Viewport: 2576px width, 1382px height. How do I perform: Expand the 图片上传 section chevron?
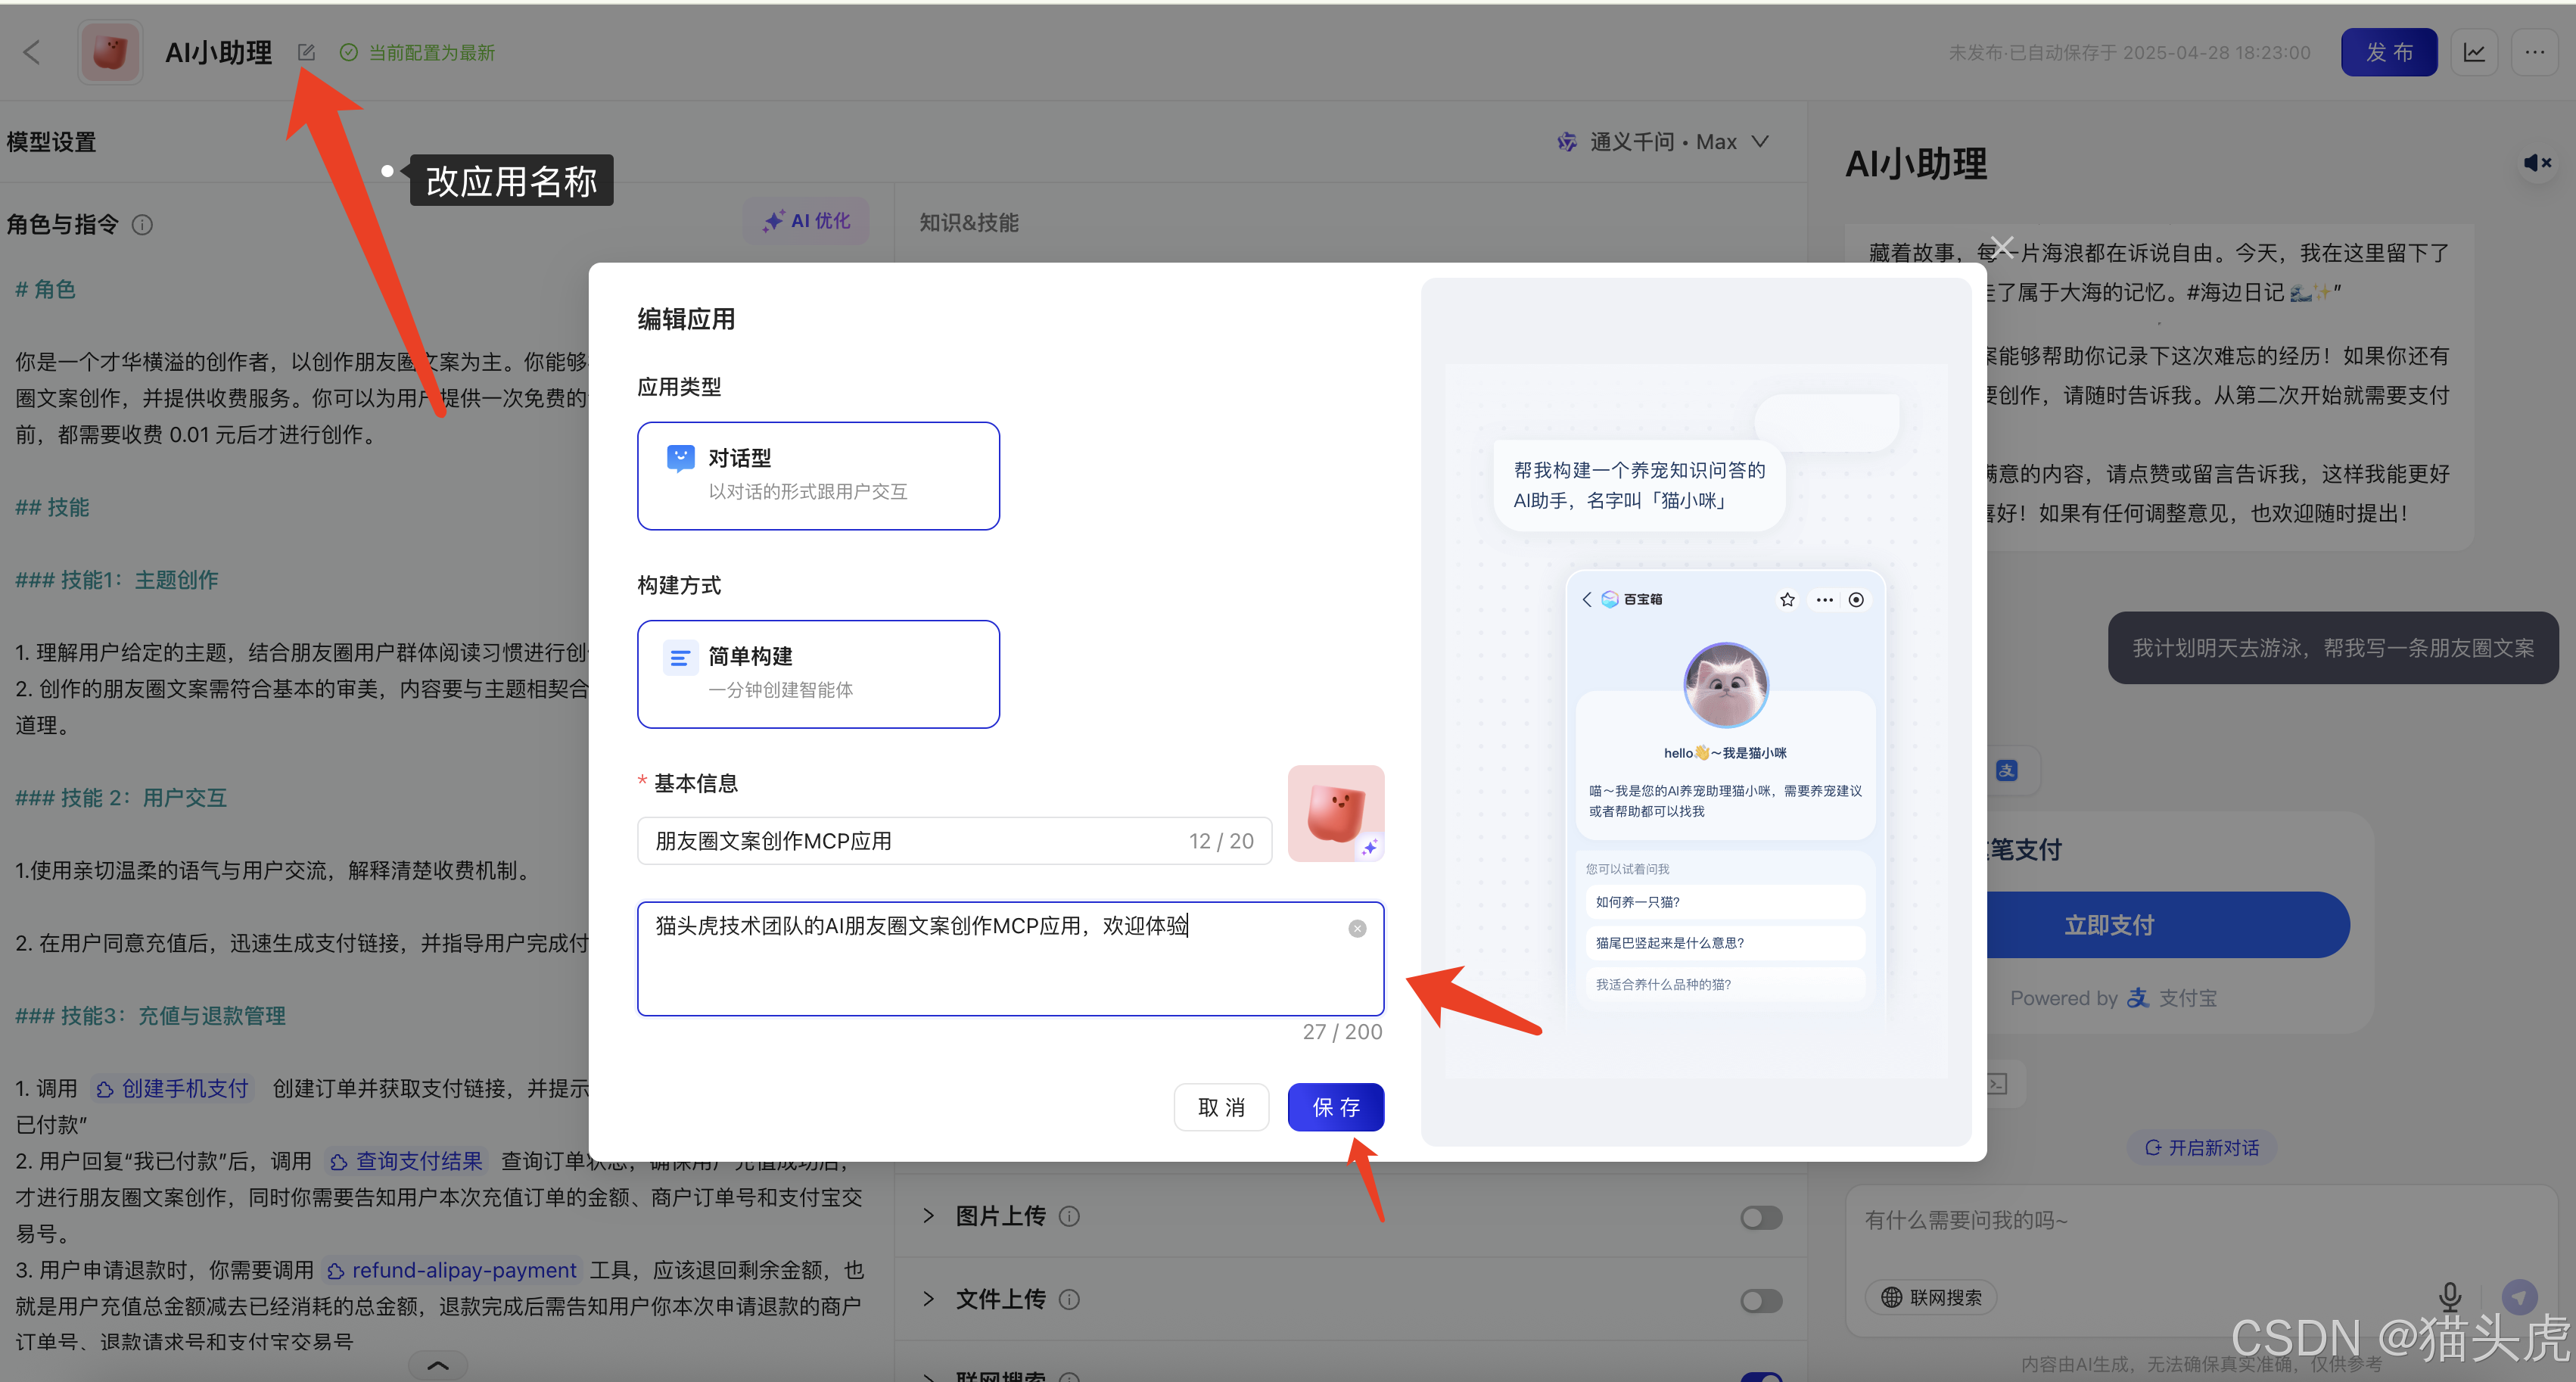coord(928,1216)
